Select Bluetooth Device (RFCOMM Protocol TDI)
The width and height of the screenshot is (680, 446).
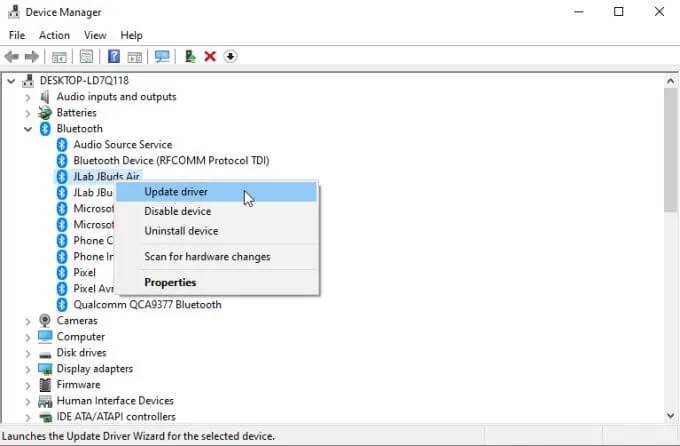point(171,161)
